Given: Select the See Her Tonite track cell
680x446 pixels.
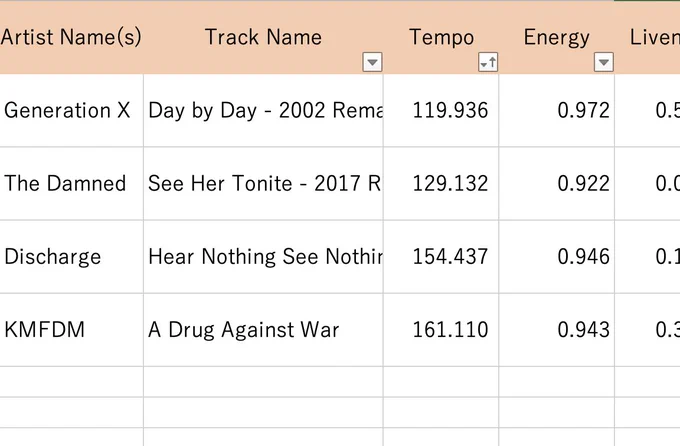Looking at the screenshot, I should pos(264,184).
